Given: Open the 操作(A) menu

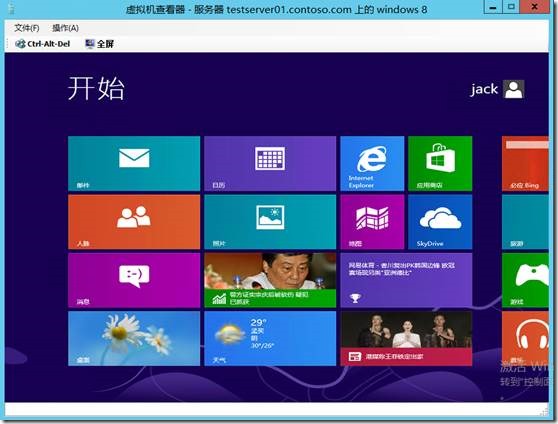Looking at the screenshot, I should coord(65,28).
